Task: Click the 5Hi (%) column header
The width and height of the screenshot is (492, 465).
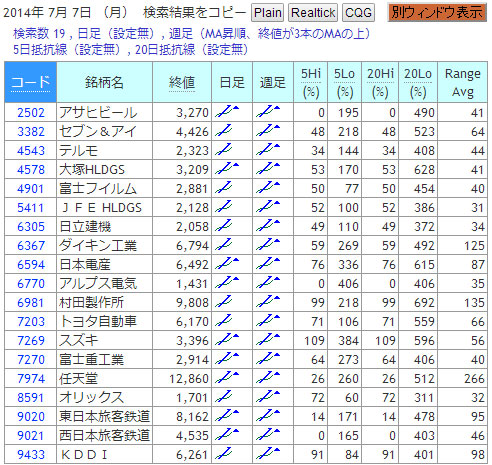Action: [x=311, y=82]
